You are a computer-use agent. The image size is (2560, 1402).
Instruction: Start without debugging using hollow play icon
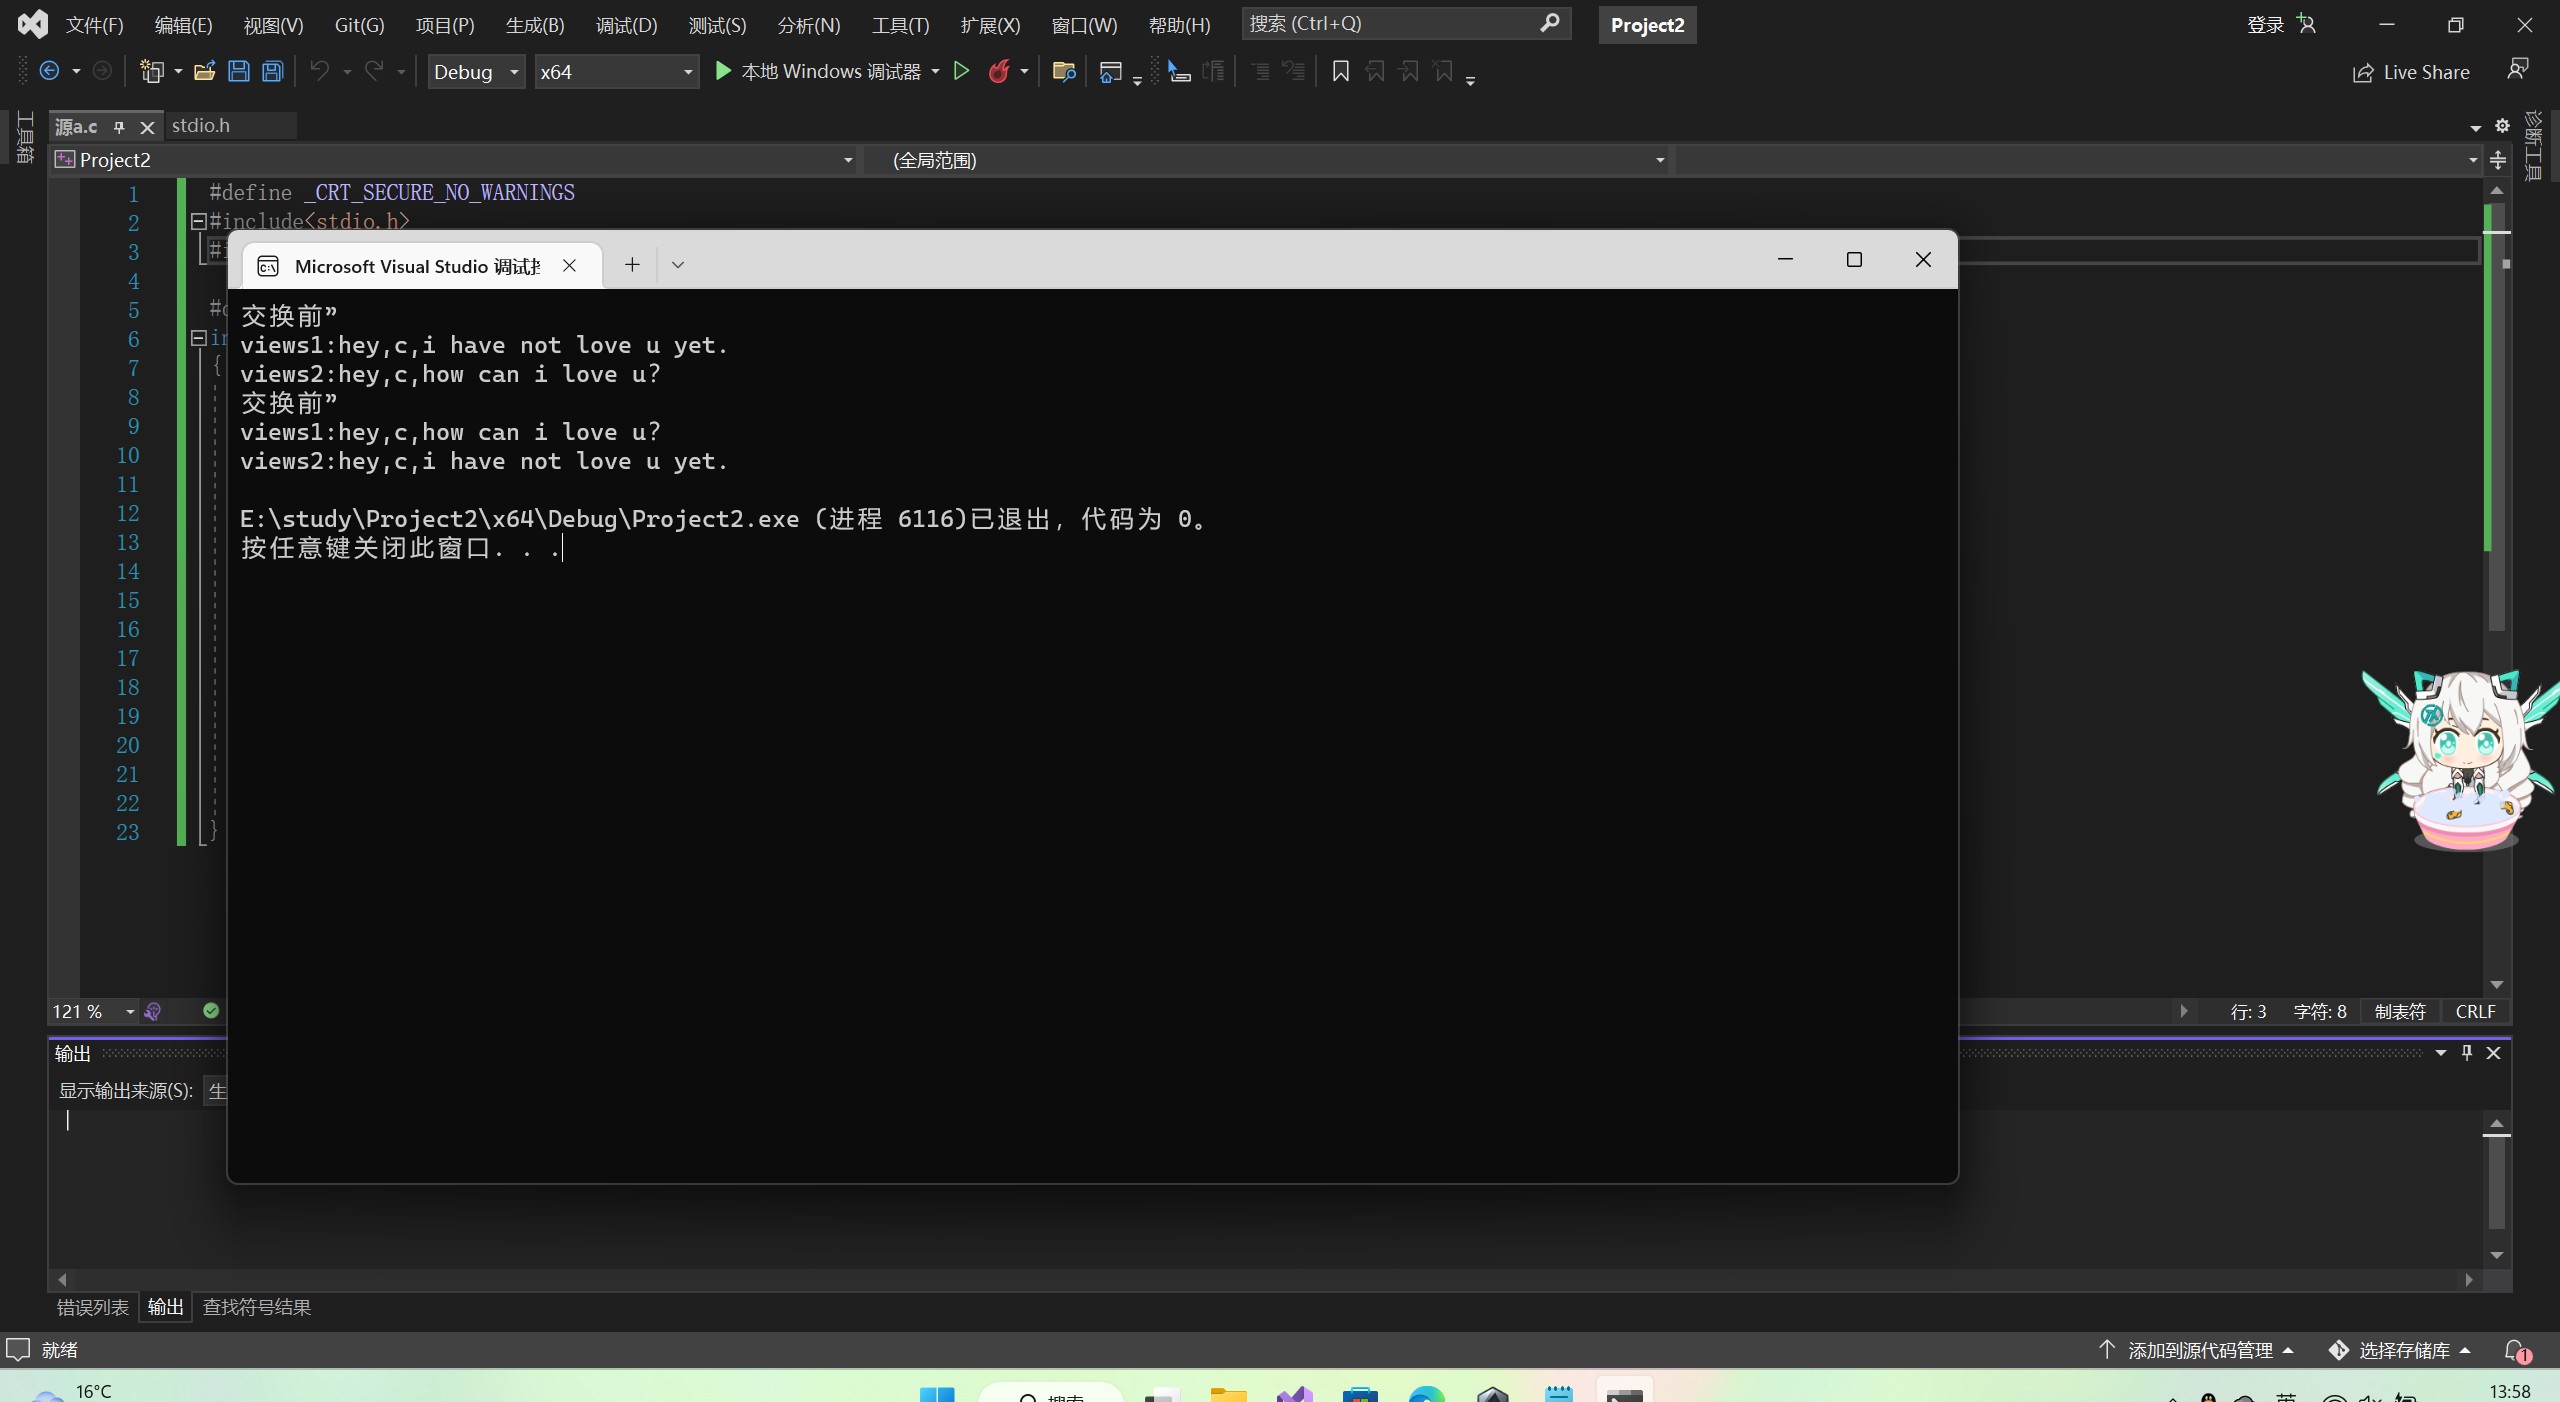[961, 71]
